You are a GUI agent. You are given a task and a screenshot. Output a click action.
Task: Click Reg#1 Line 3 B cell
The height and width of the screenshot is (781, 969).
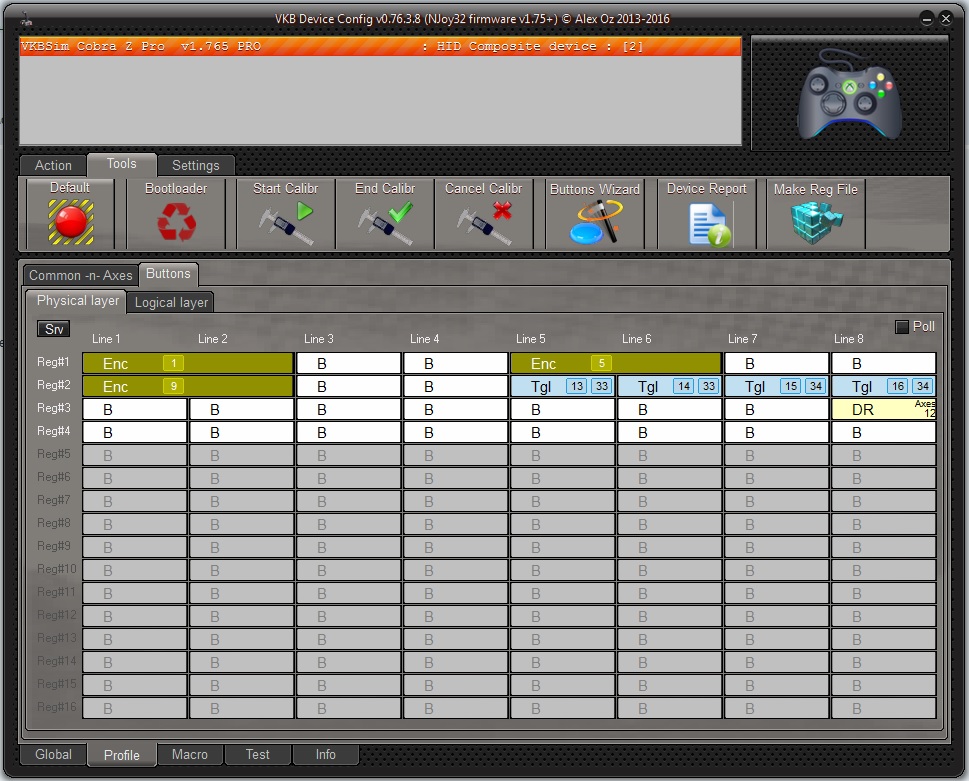(349, 363)
